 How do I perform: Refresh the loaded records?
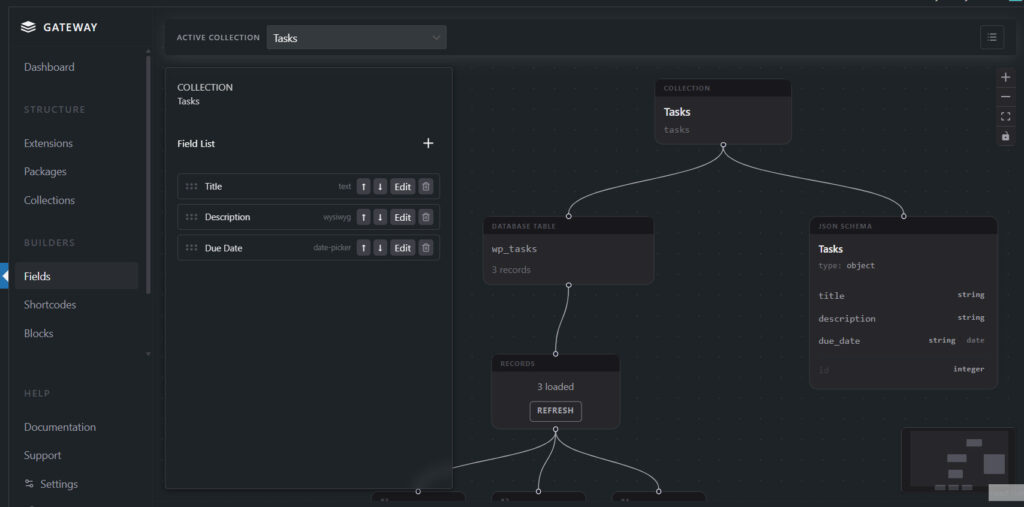tap(555, 411)
